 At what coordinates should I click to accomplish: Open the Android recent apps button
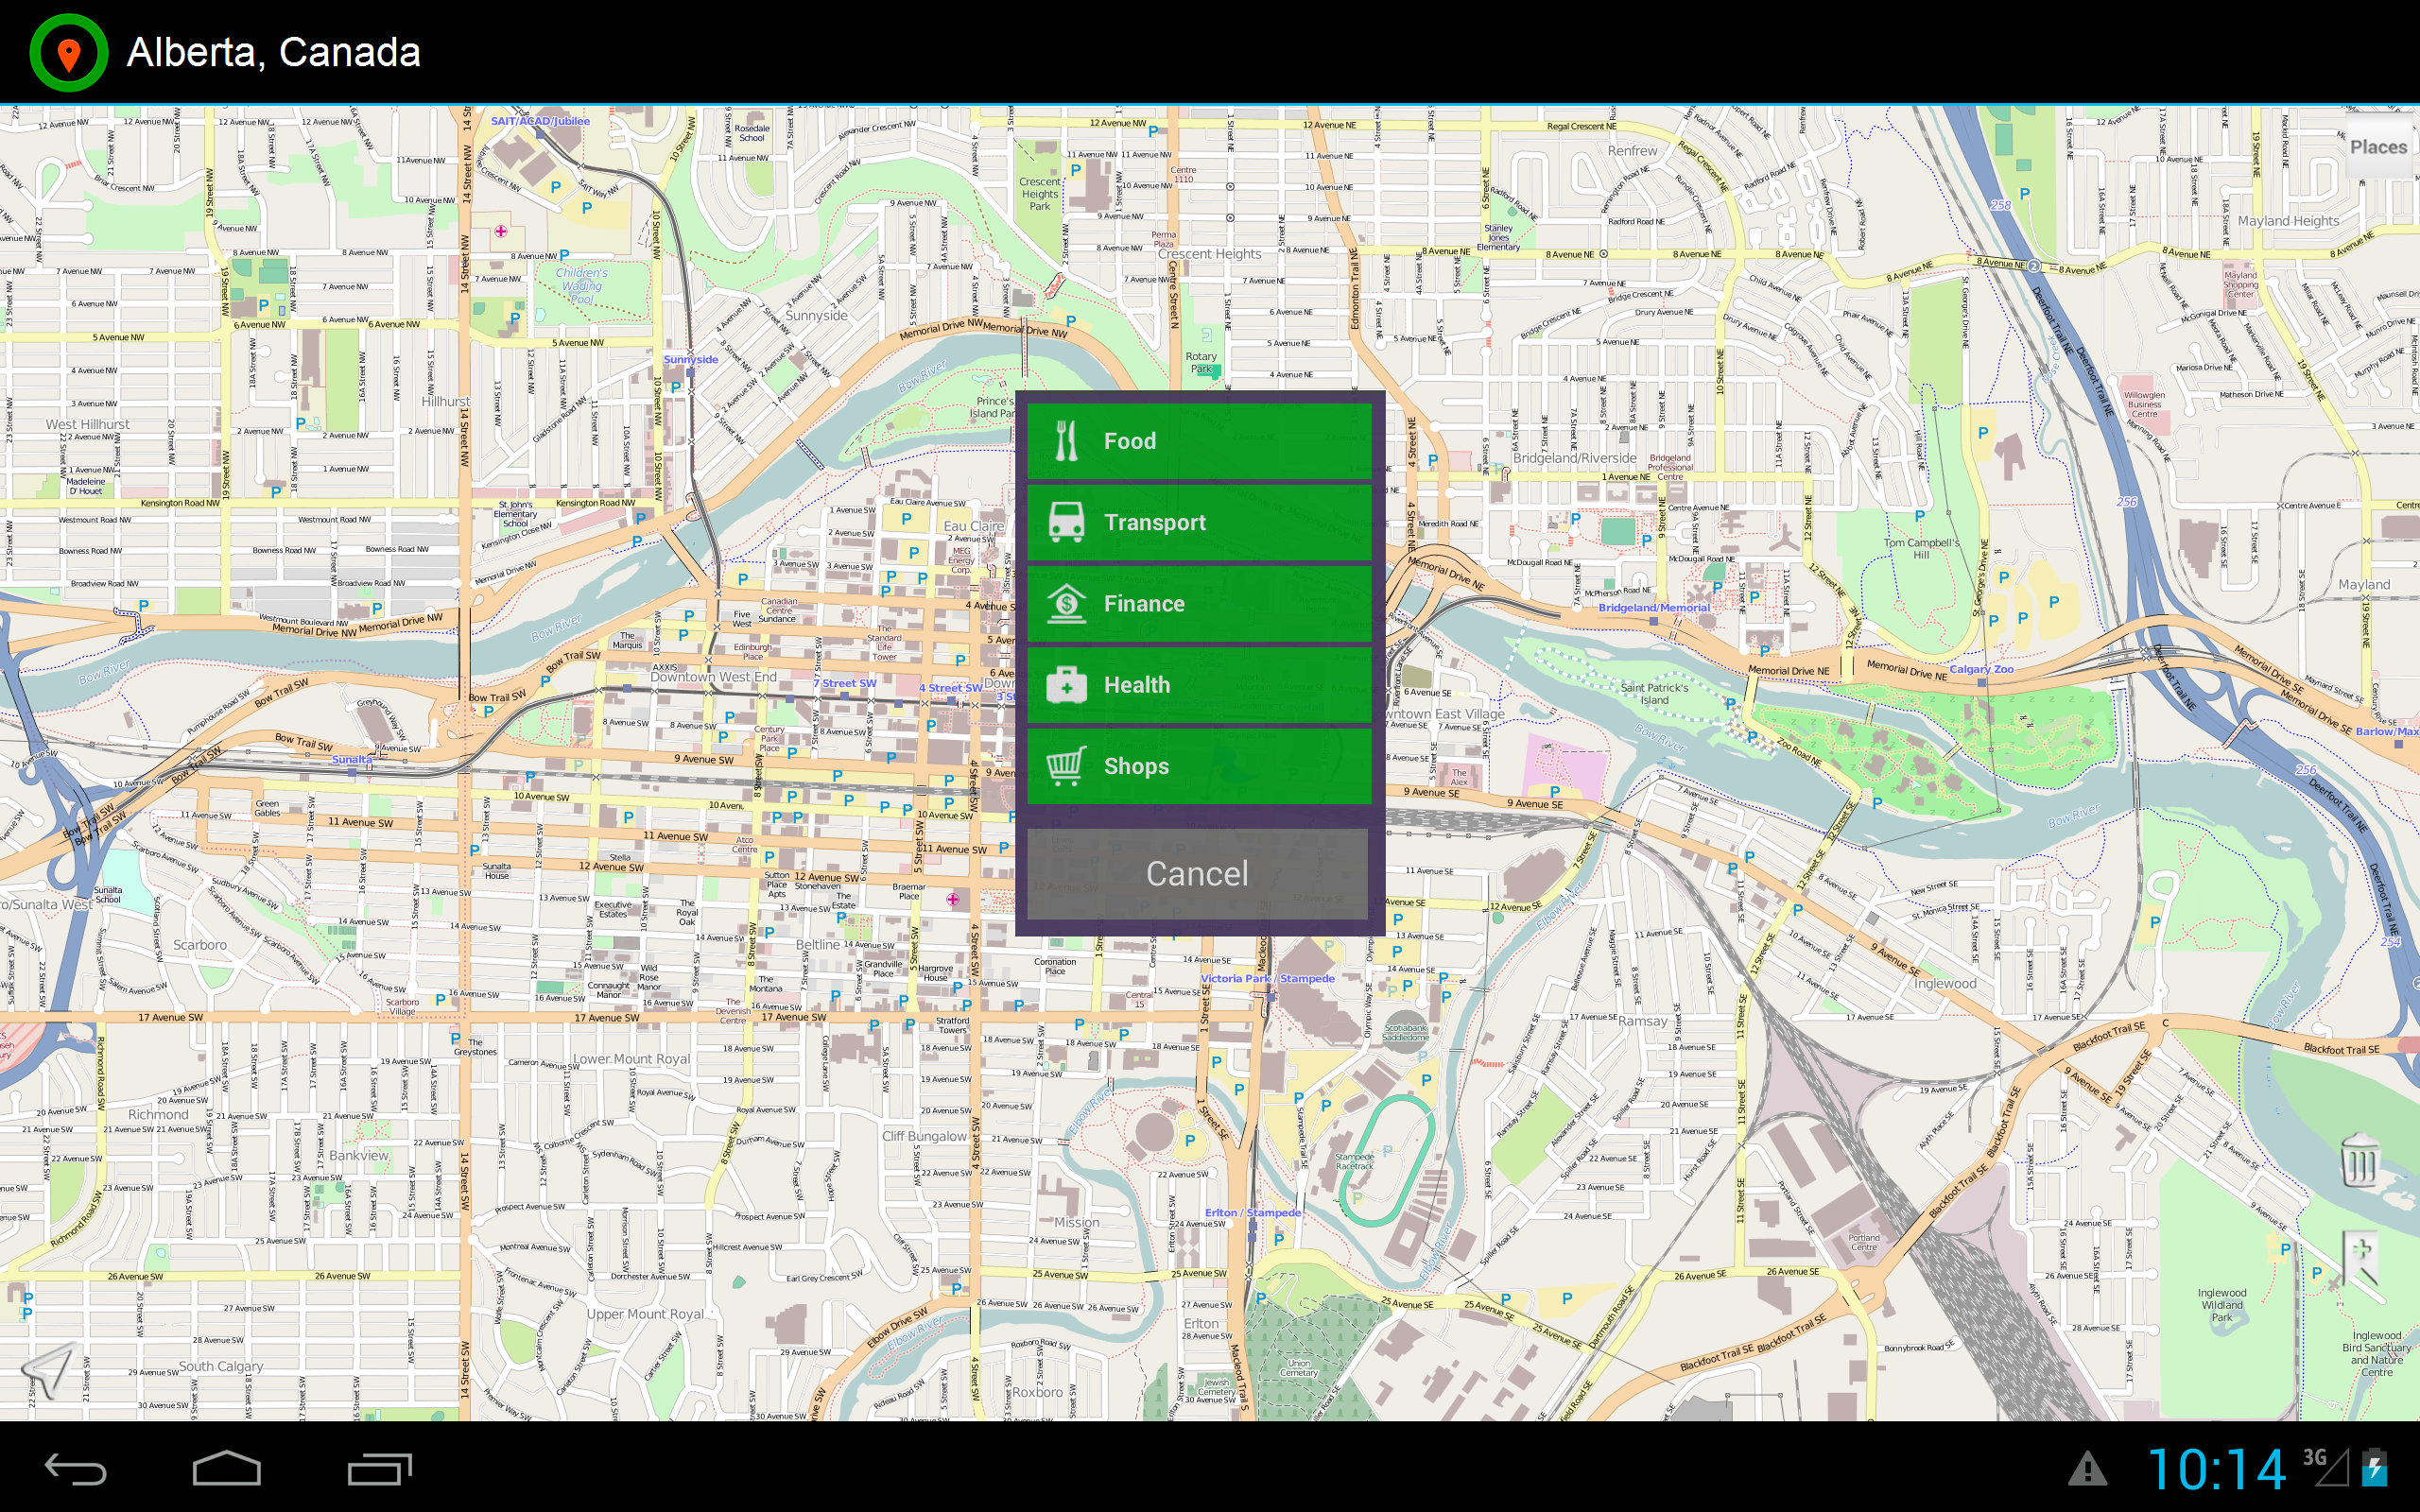pyautogui.click(x=378, y=1470)
